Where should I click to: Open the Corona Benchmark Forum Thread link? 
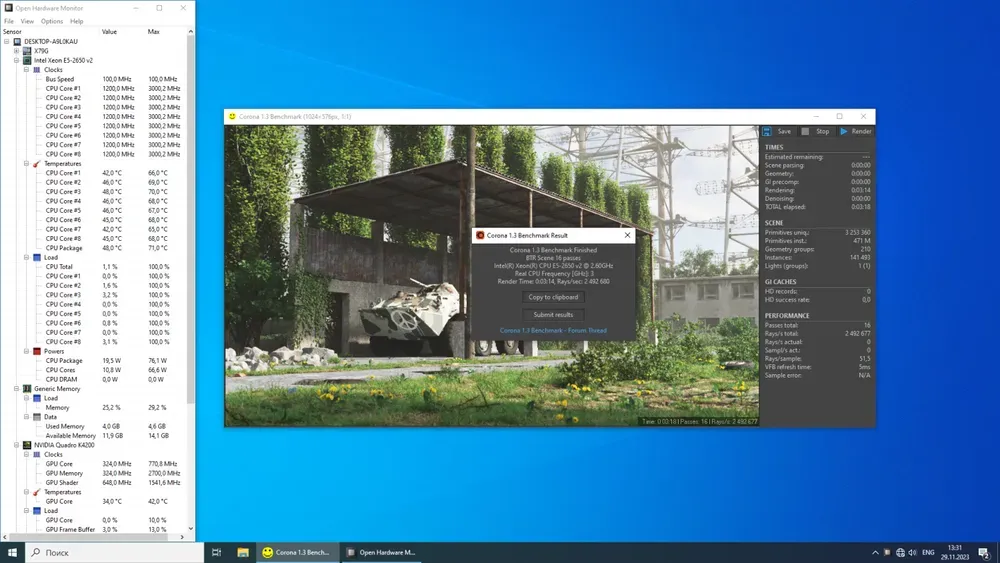point(552,330)
